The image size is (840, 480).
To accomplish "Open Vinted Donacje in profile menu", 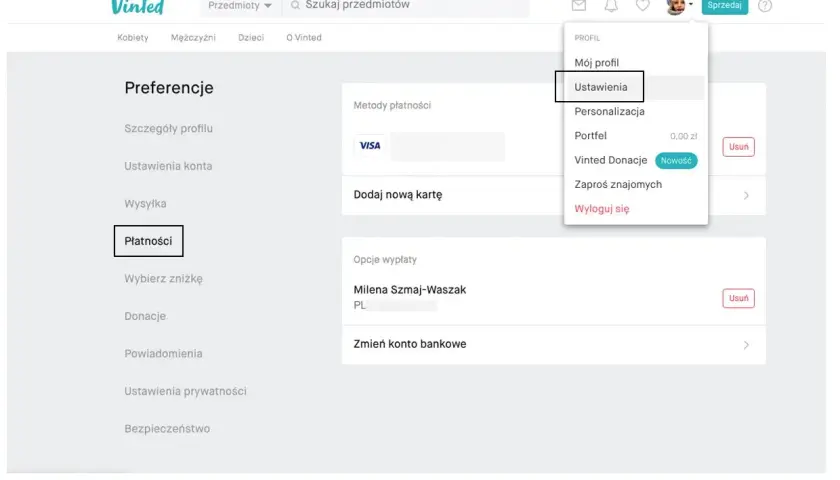I will 611,160.
